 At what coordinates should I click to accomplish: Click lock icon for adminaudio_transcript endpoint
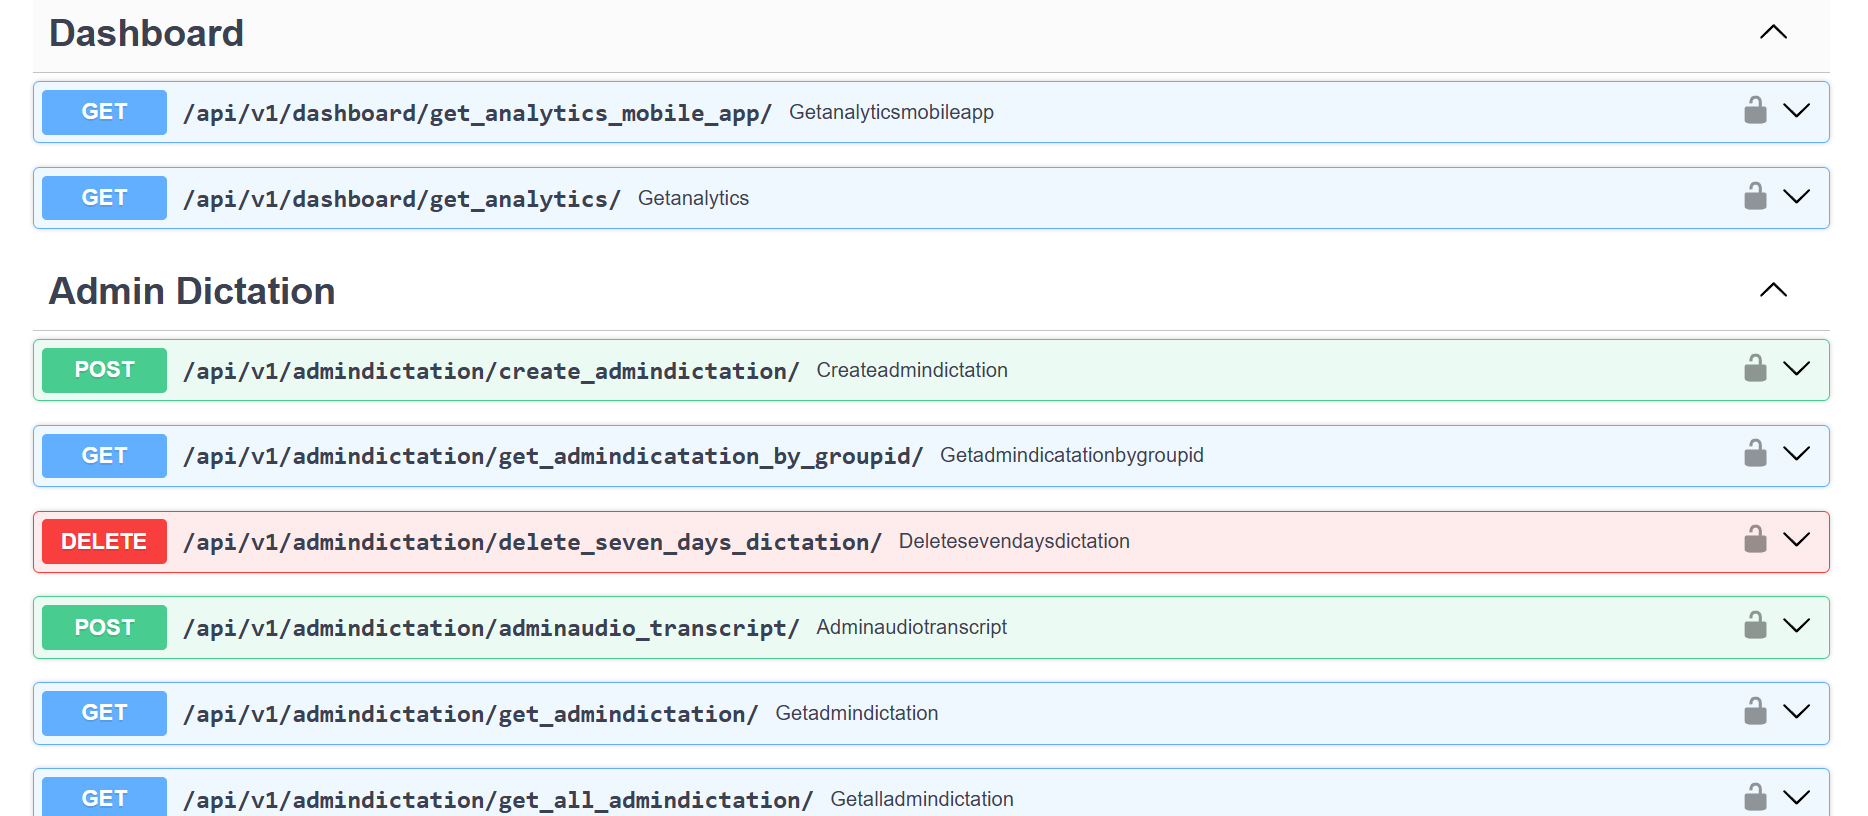(x=1755, y=626)
